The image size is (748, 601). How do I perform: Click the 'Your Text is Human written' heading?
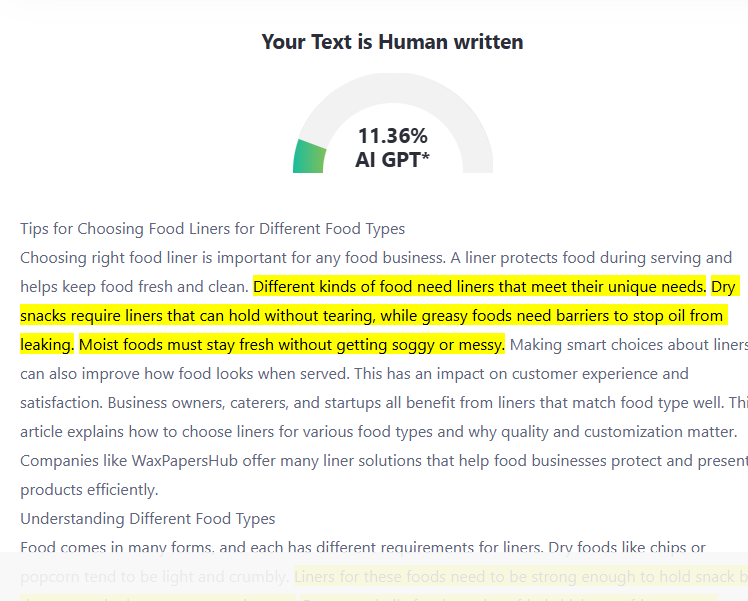pyautogui.click(x=392, y=42)
